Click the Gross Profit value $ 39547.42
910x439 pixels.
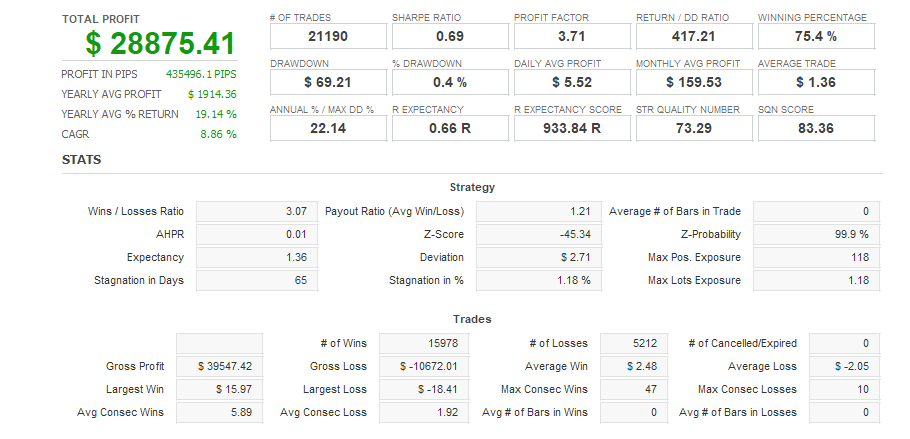click(x=219, y=366)
